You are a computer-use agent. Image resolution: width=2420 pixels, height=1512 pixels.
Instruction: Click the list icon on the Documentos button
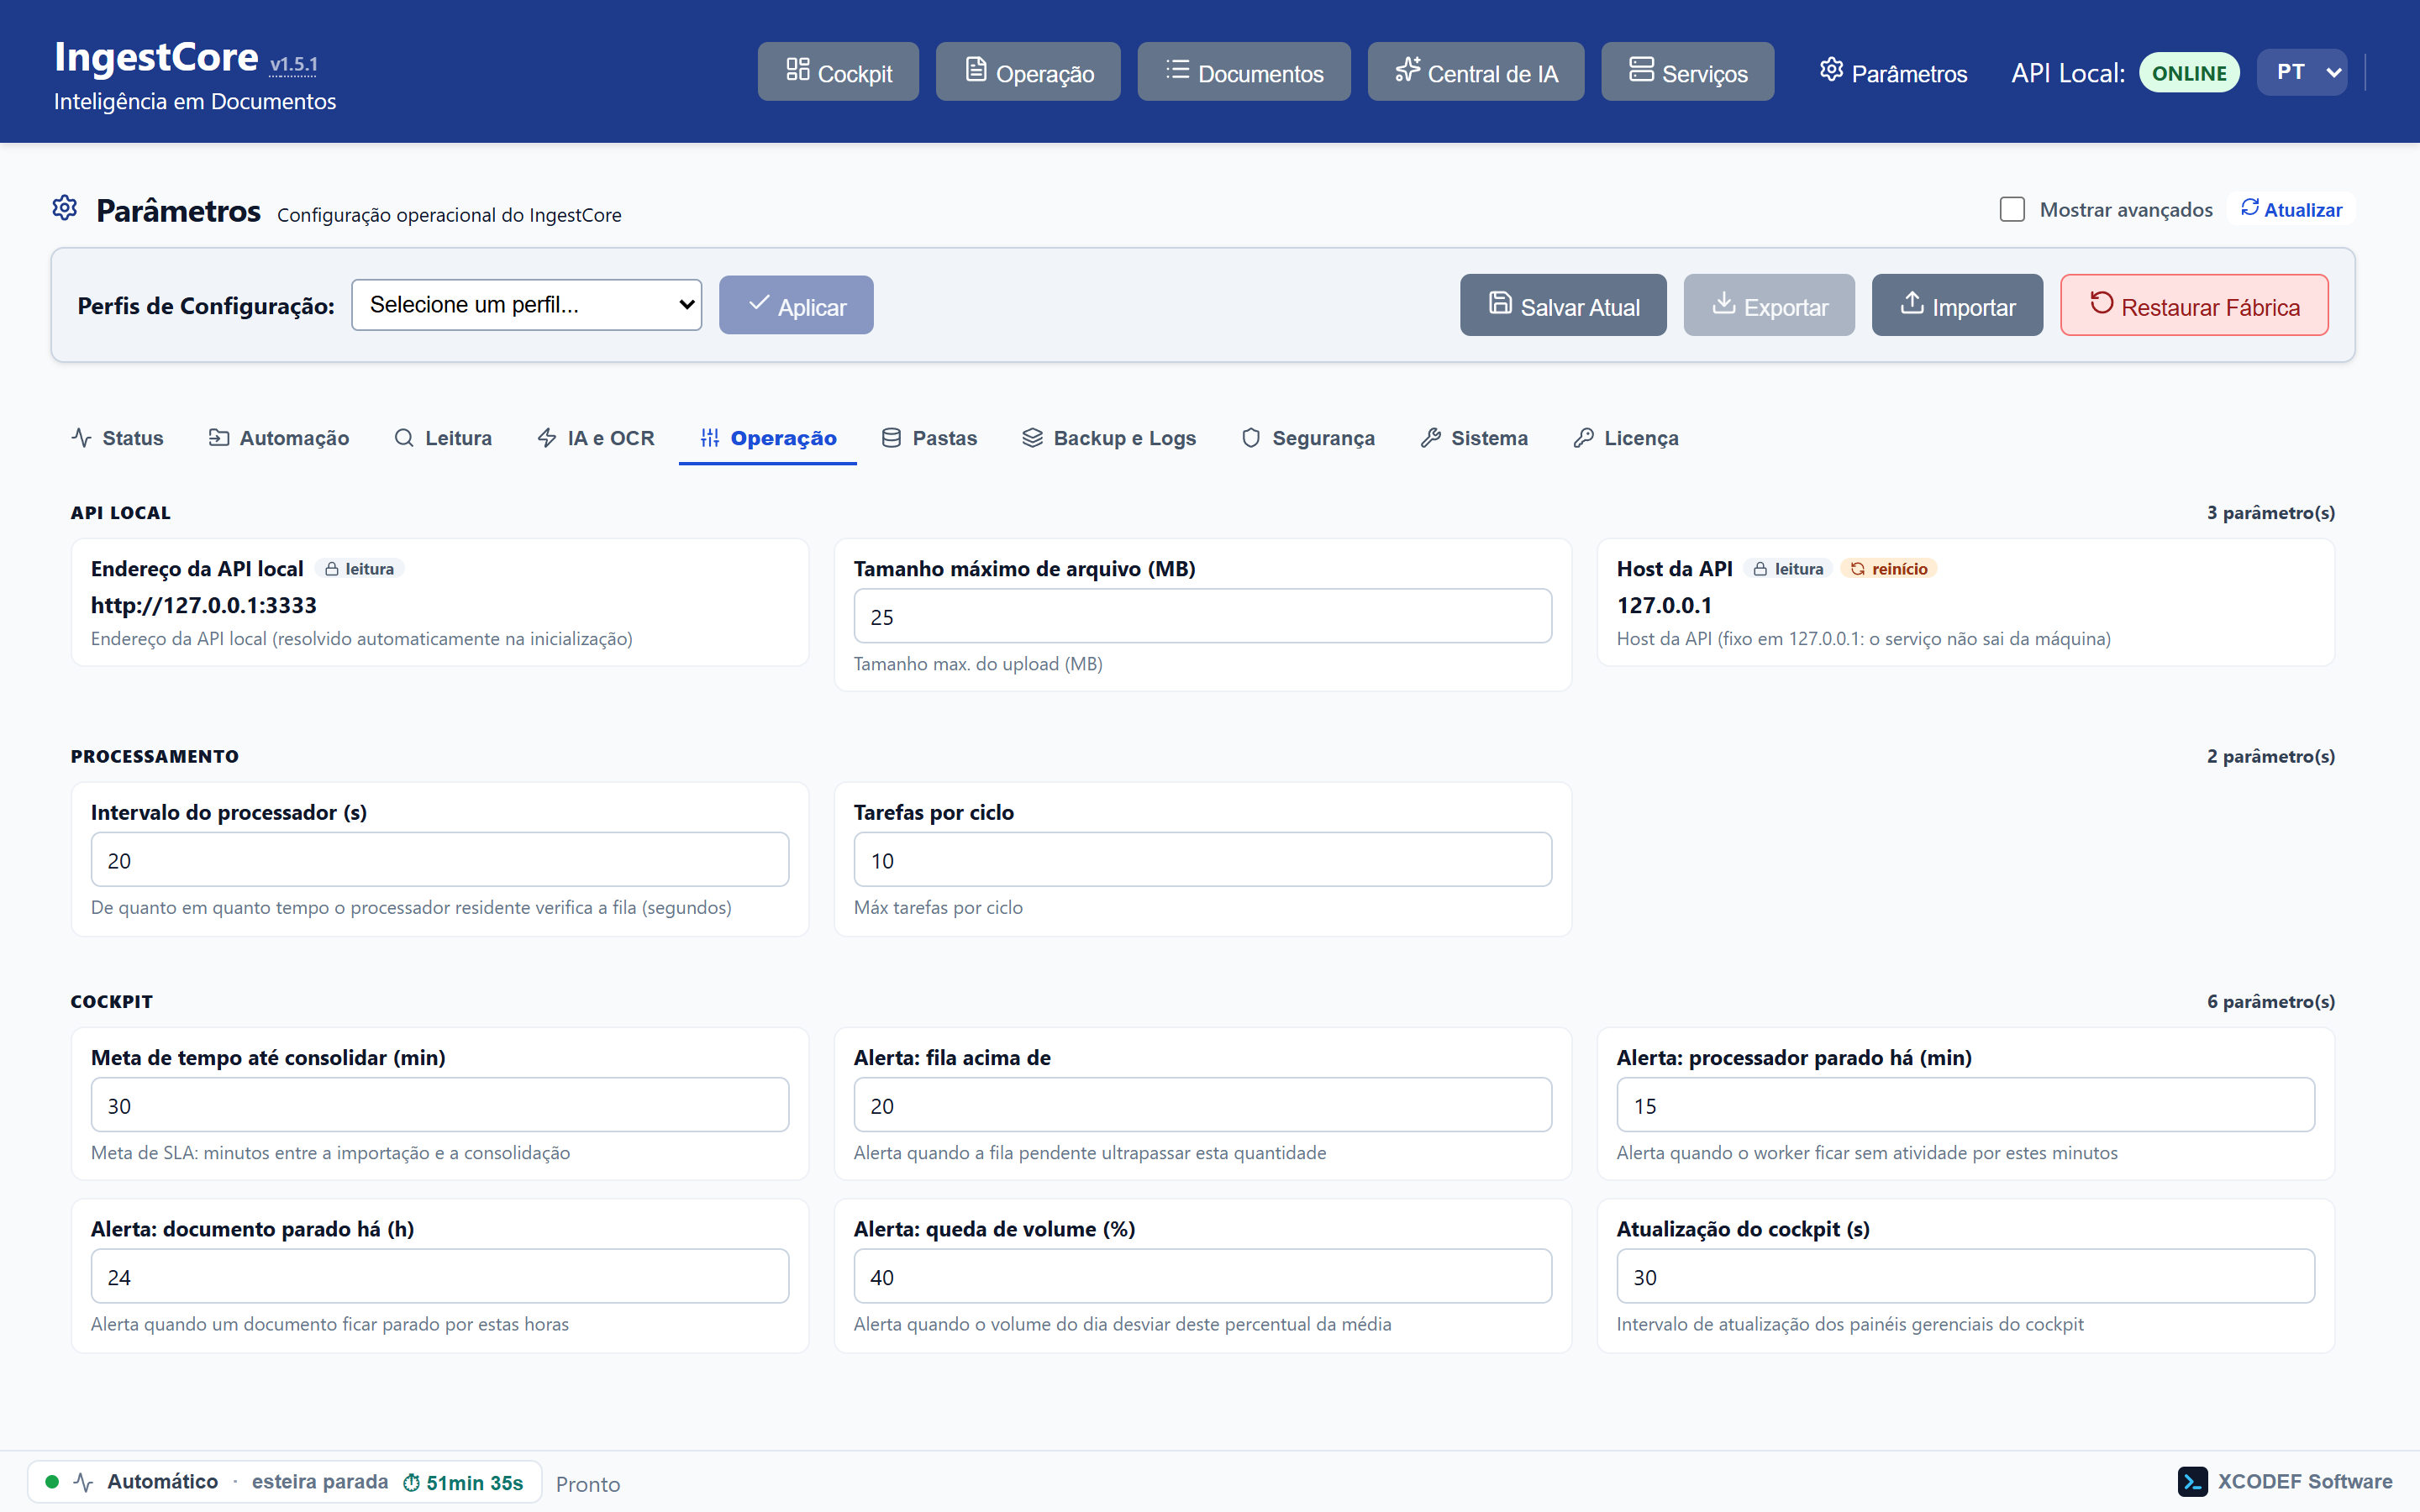(x=1177, y=70)
